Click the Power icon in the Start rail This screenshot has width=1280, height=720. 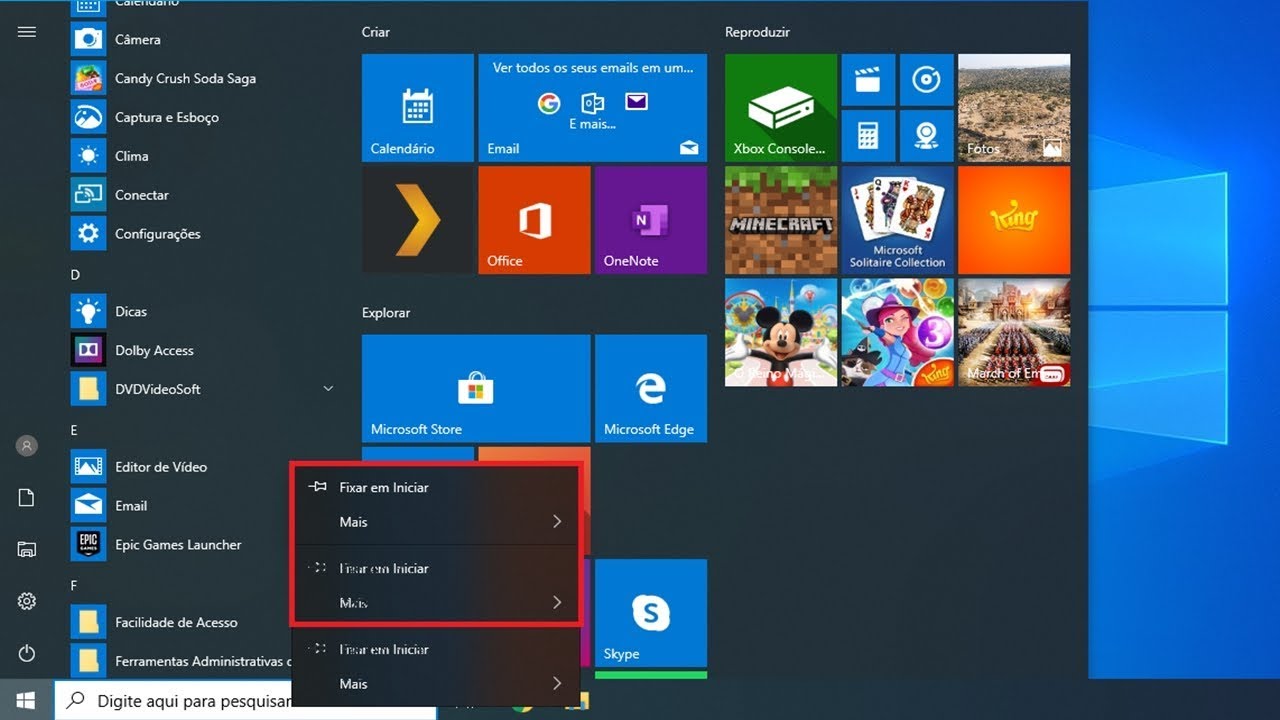[27, 653]
